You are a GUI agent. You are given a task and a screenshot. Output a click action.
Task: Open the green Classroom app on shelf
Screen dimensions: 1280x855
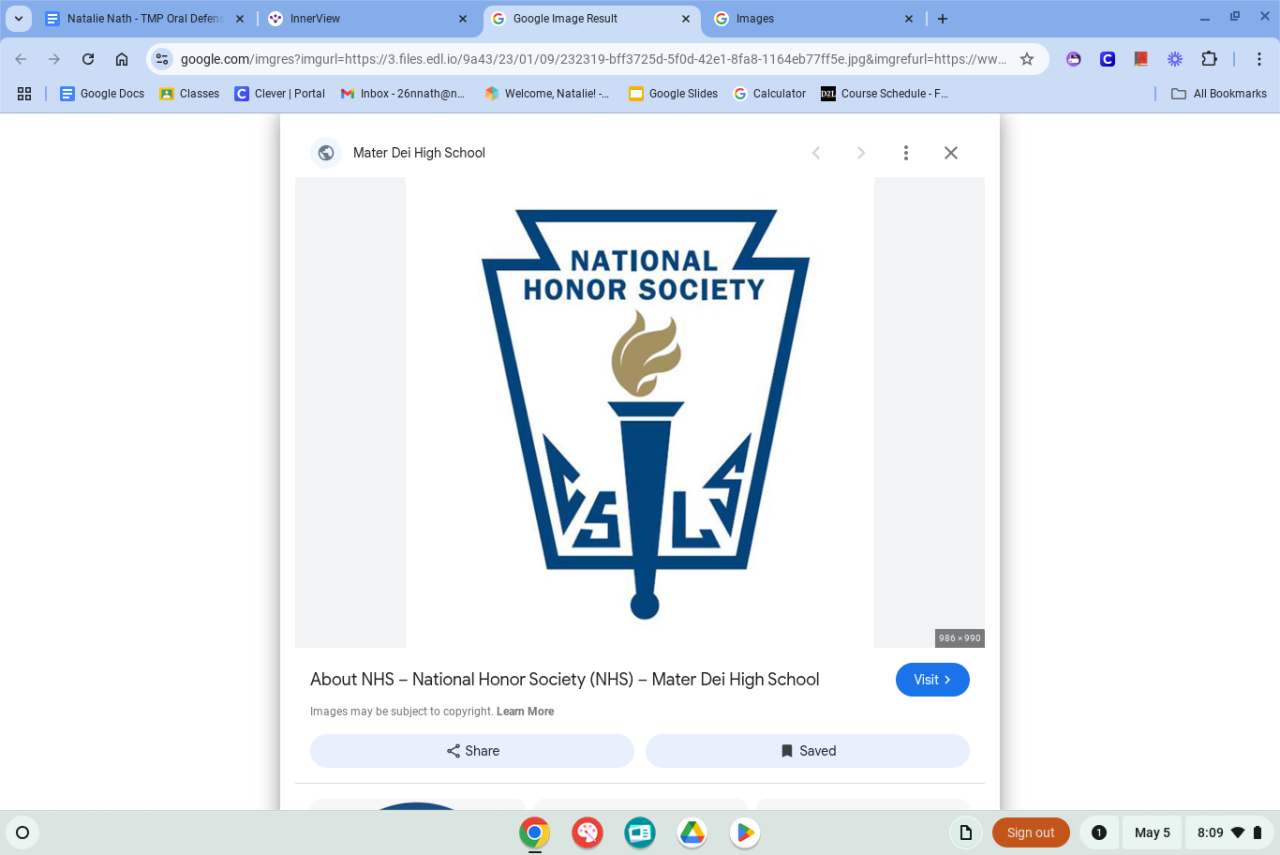640,832
